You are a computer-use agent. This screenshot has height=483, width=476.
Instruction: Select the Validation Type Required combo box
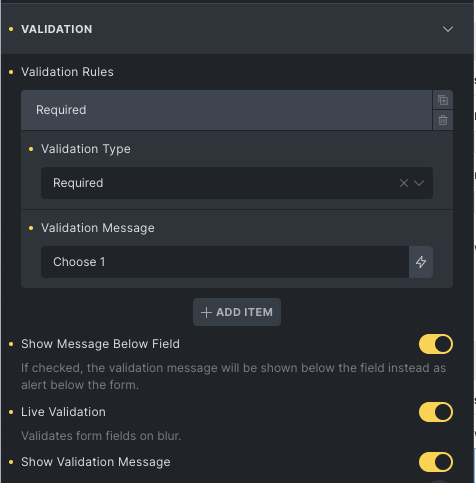(x=237, y=183)
